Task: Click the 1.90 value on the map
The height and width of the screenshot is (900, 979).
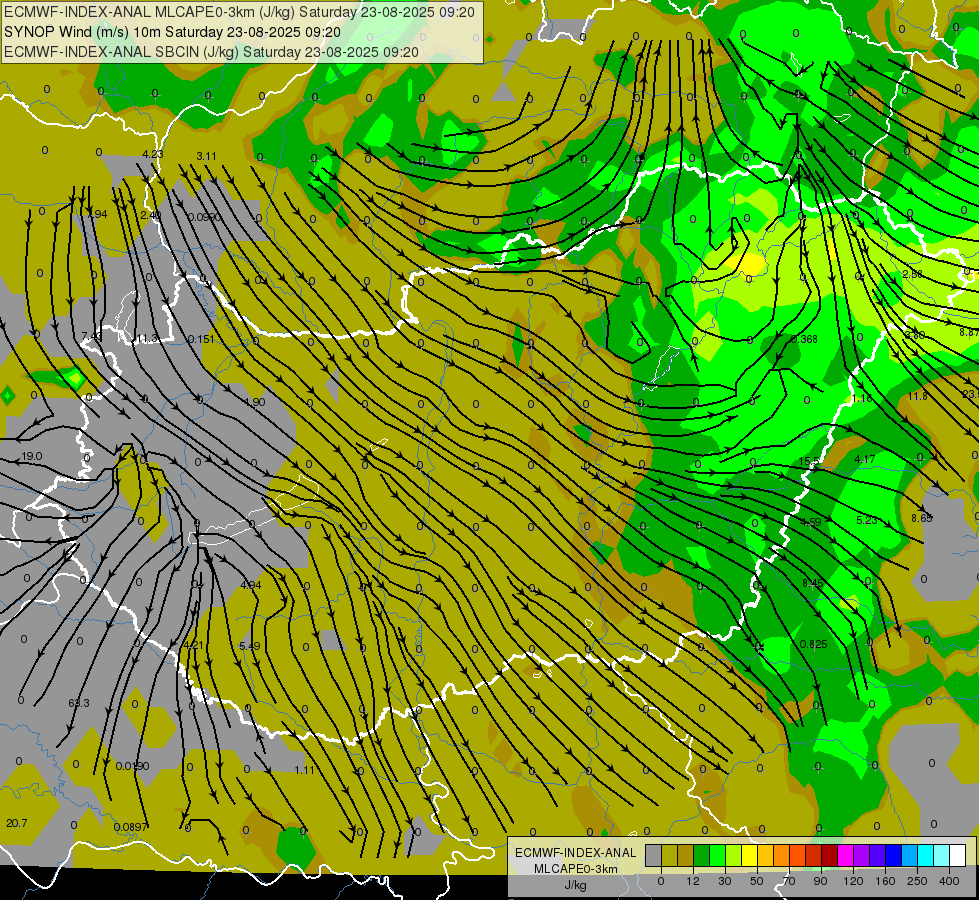Action: 255,402
